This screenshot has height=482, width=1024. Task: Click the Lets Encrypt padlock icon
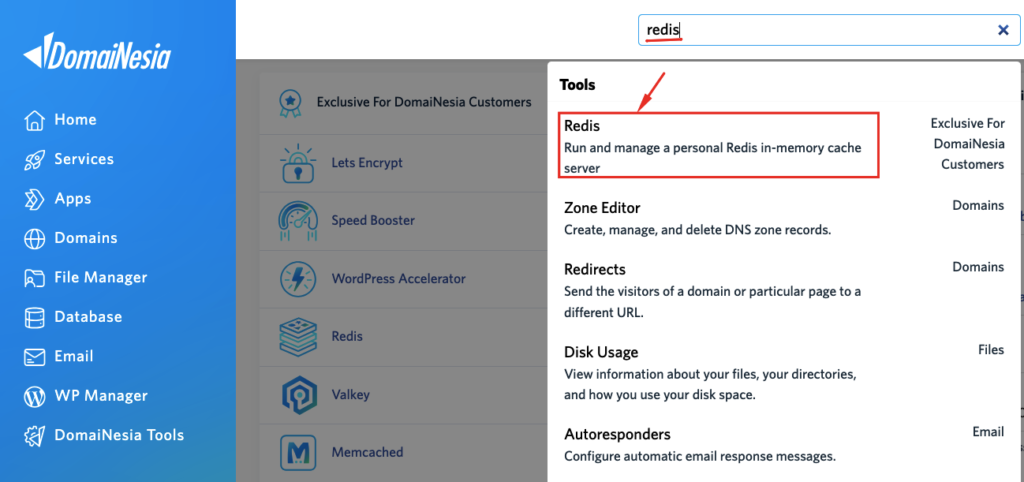coord(298,163)
